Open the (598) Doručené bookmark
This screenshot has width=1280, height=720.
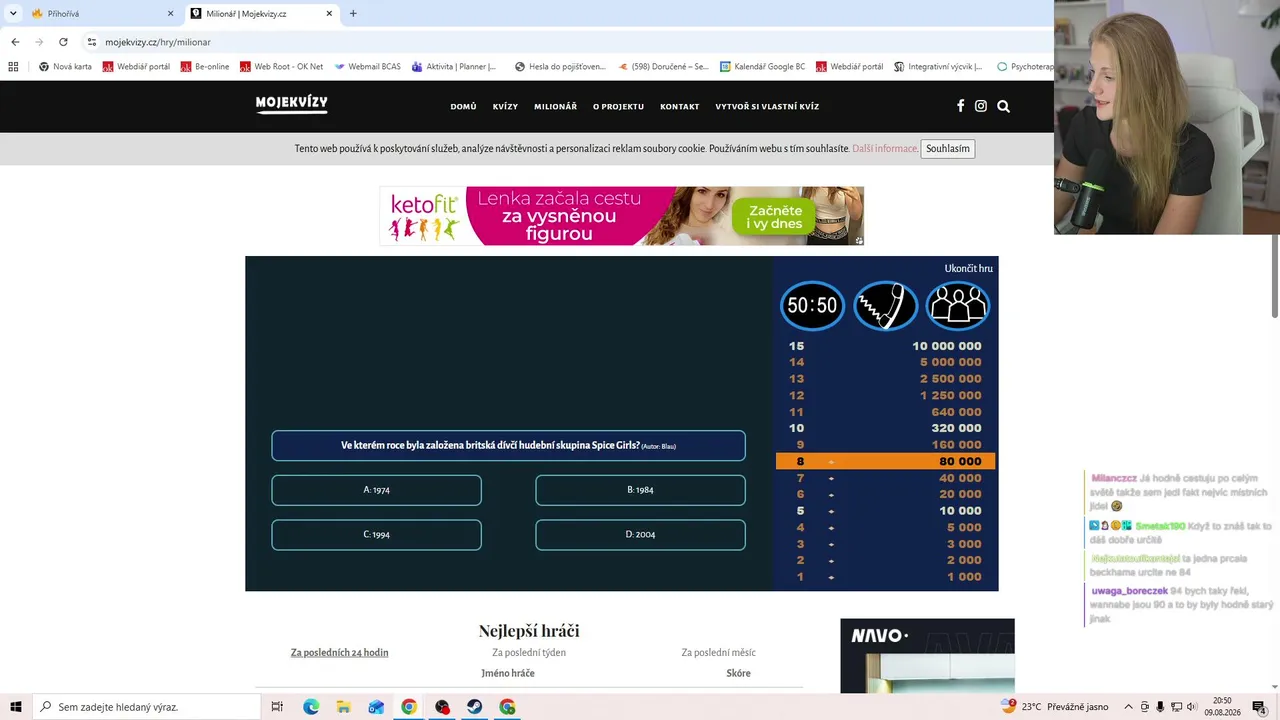[x=663, y=67]
